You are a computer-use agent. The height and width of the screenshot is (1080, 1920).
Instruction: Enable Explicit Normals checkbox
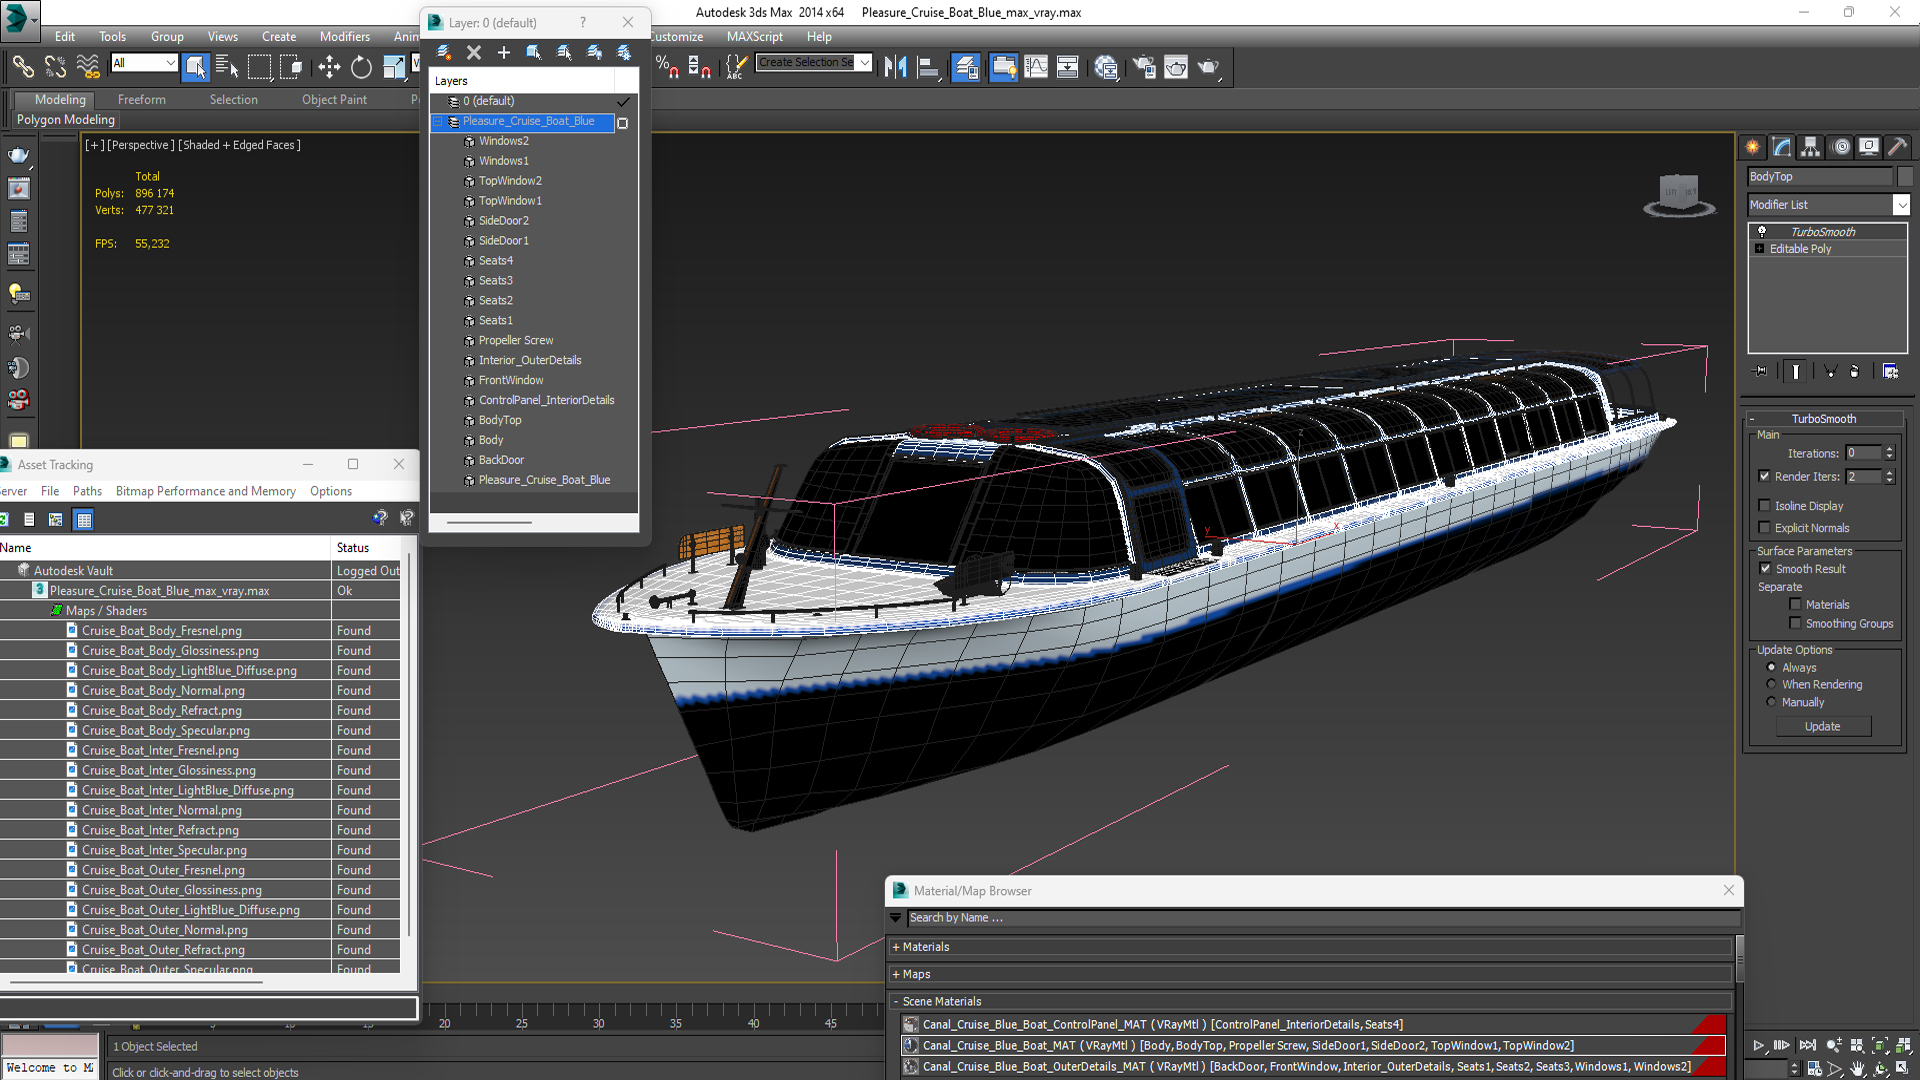(1764, 528)
